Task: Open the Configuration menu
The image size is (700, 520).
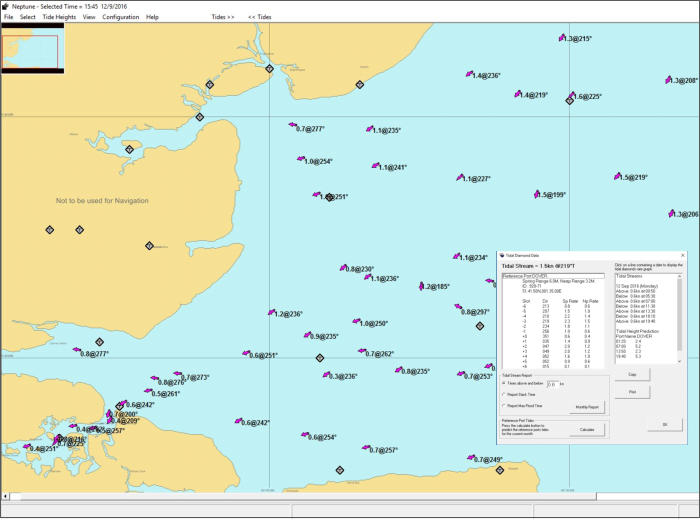Action: [120, 17]
